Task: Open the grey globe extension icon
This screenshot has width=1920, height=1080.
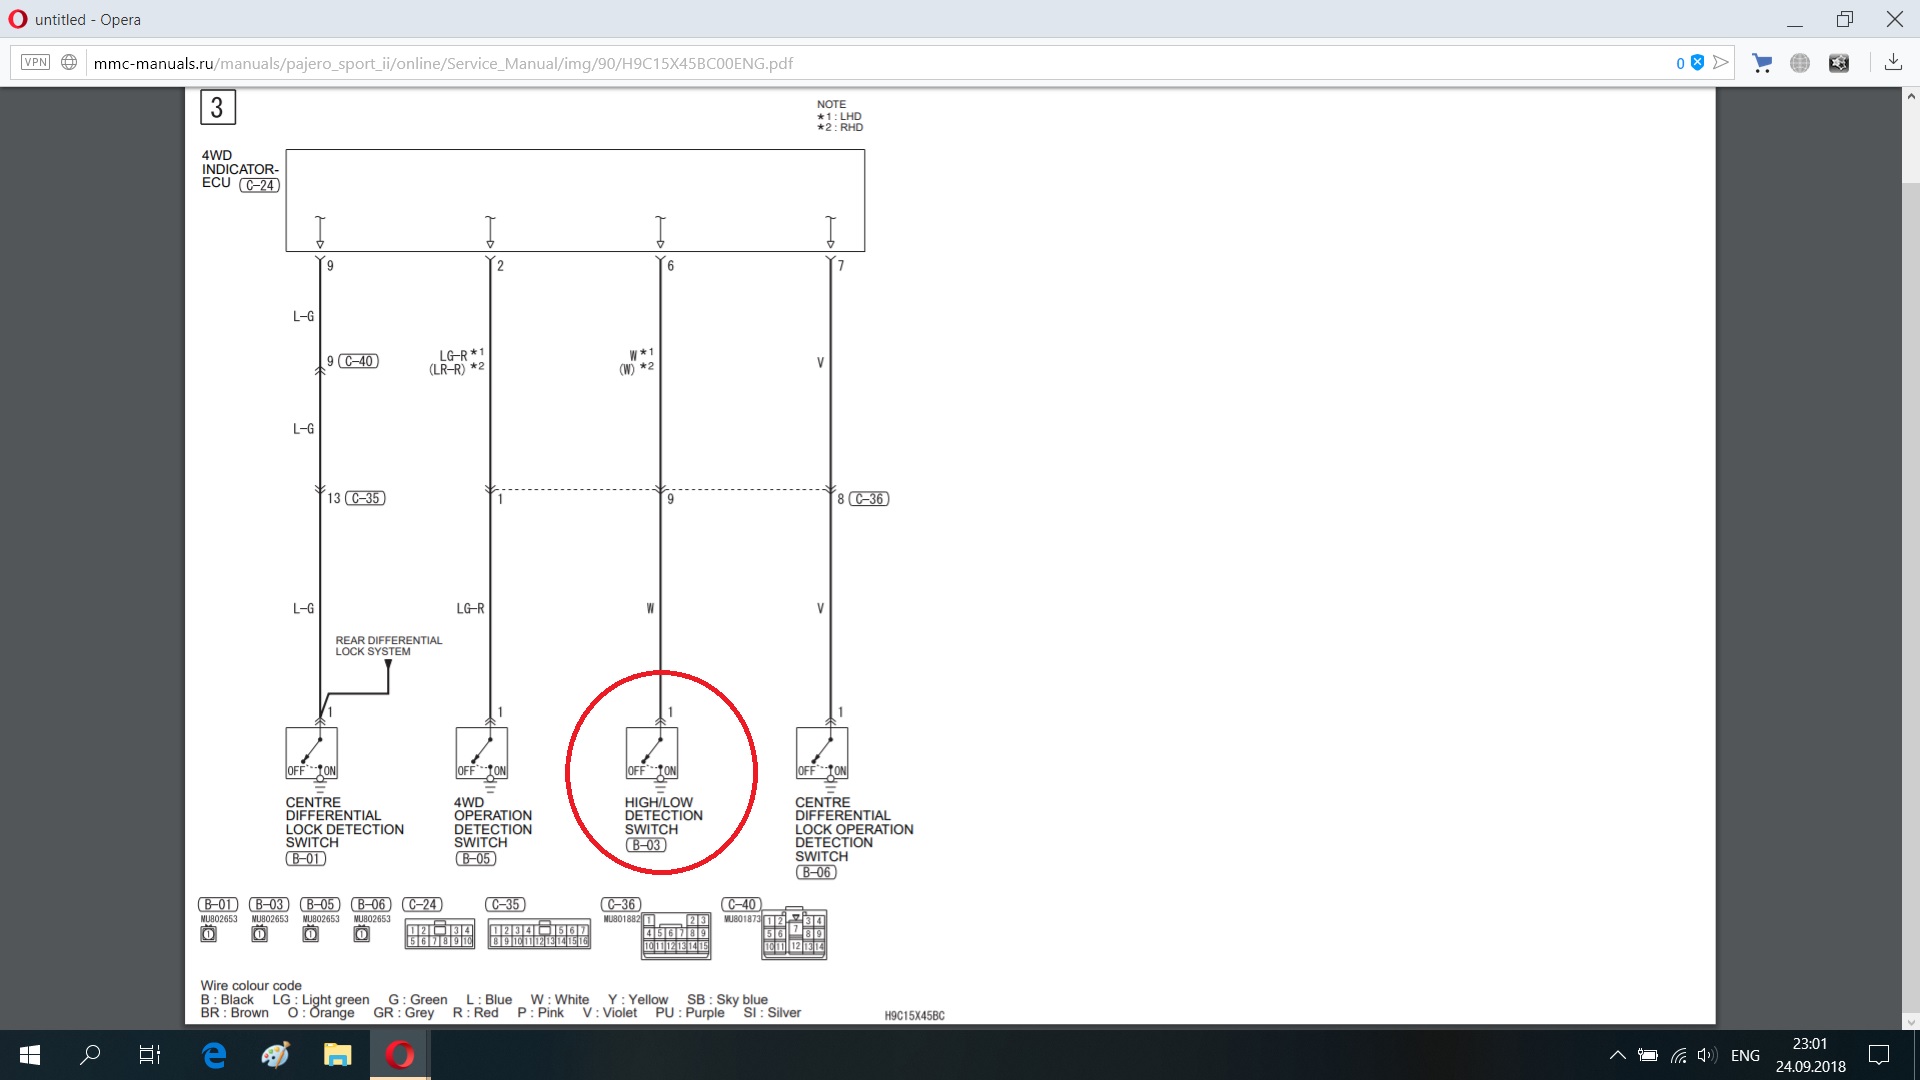Action: [1800, 63]
